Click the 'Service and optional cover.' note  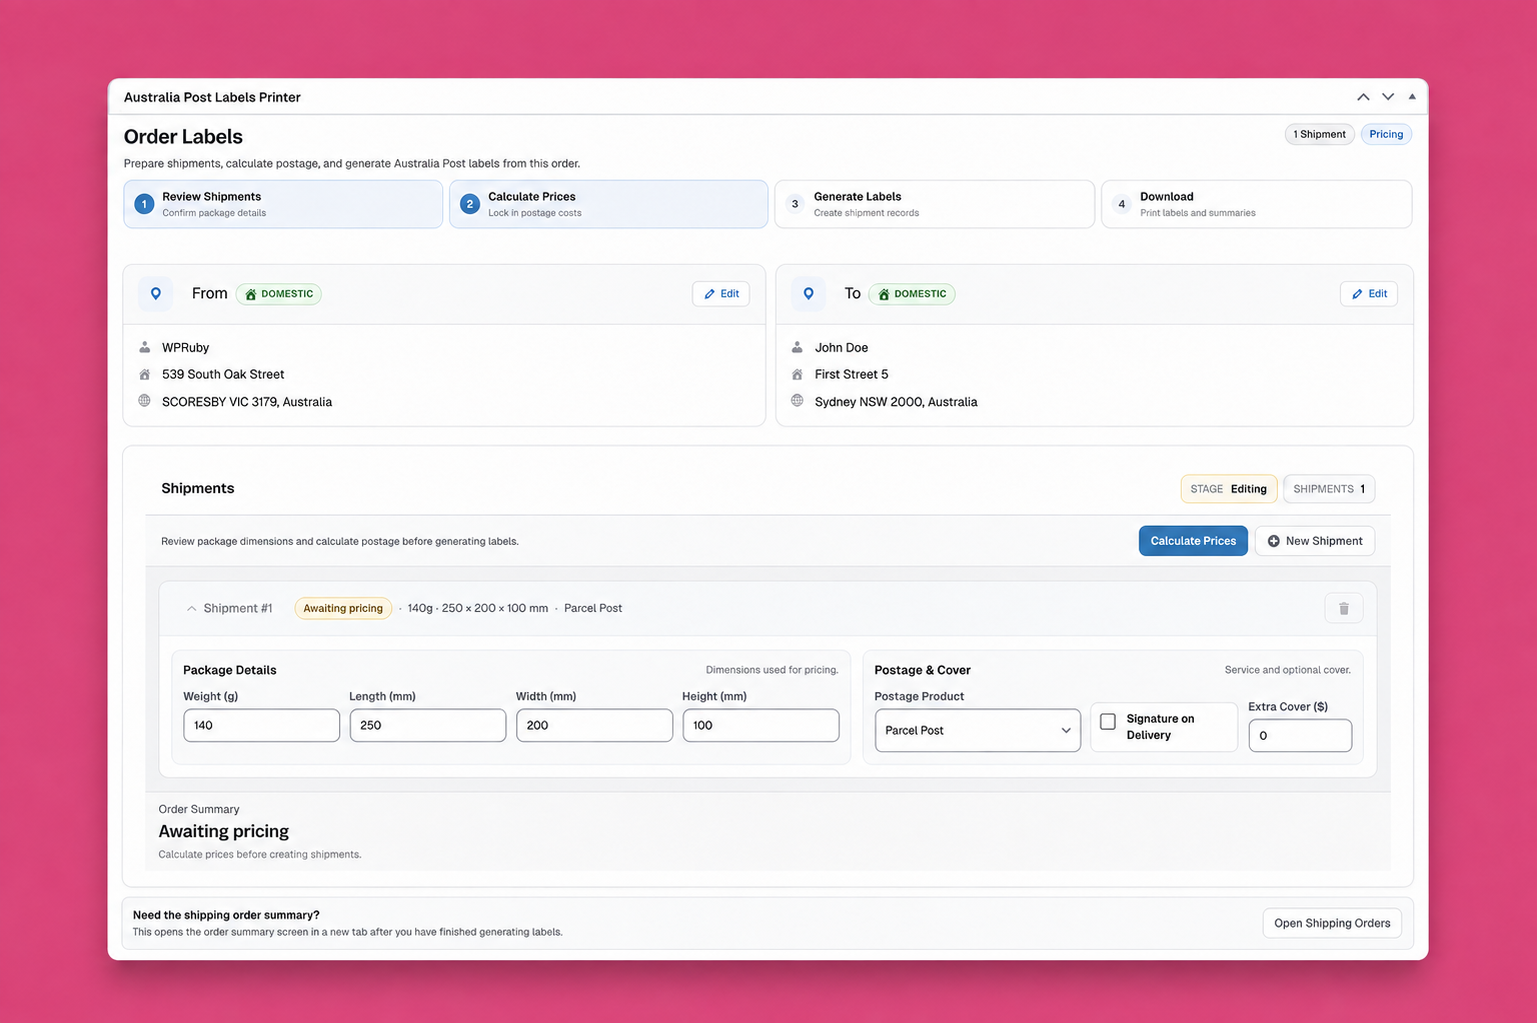(x=1288, y=670)
